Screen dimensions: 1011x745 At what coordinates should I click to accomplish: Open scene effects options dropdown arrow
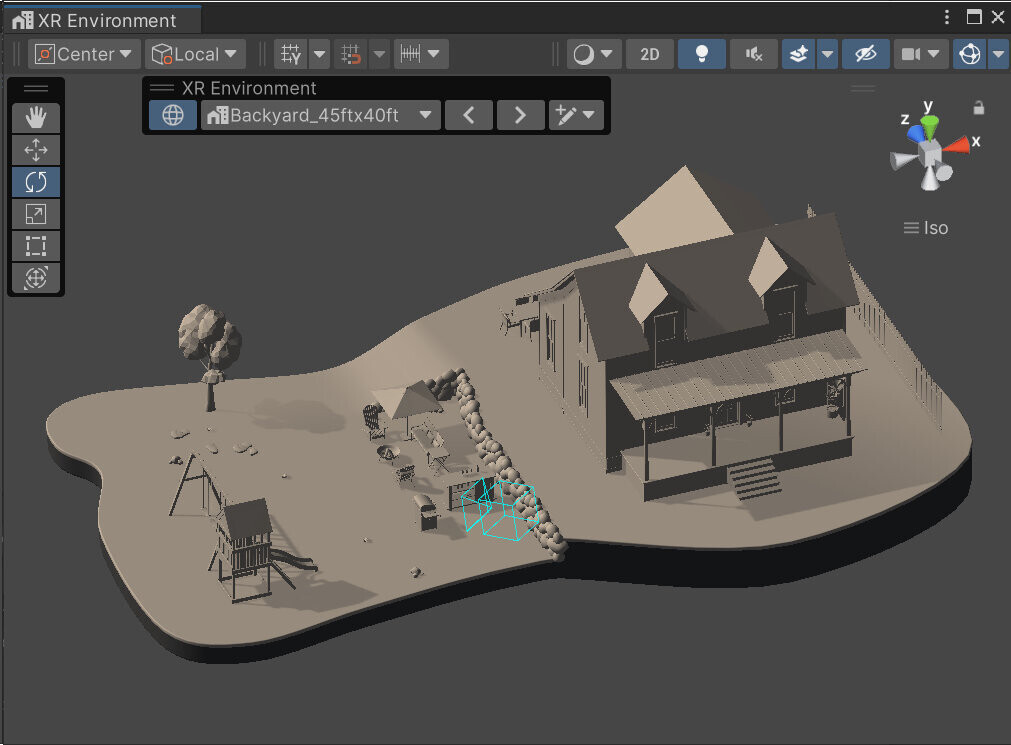(x=827, y=54)
